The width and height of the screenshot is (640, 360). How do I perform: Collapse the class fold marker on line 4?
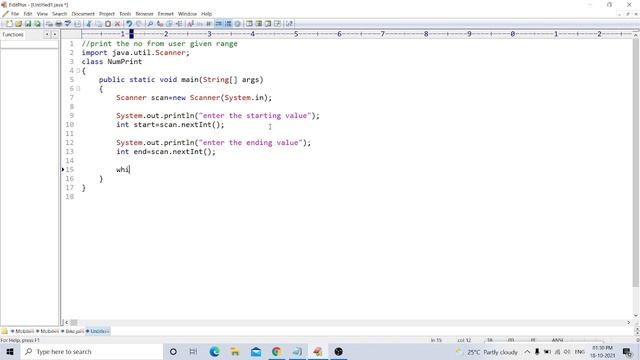[x=78, y=71]
